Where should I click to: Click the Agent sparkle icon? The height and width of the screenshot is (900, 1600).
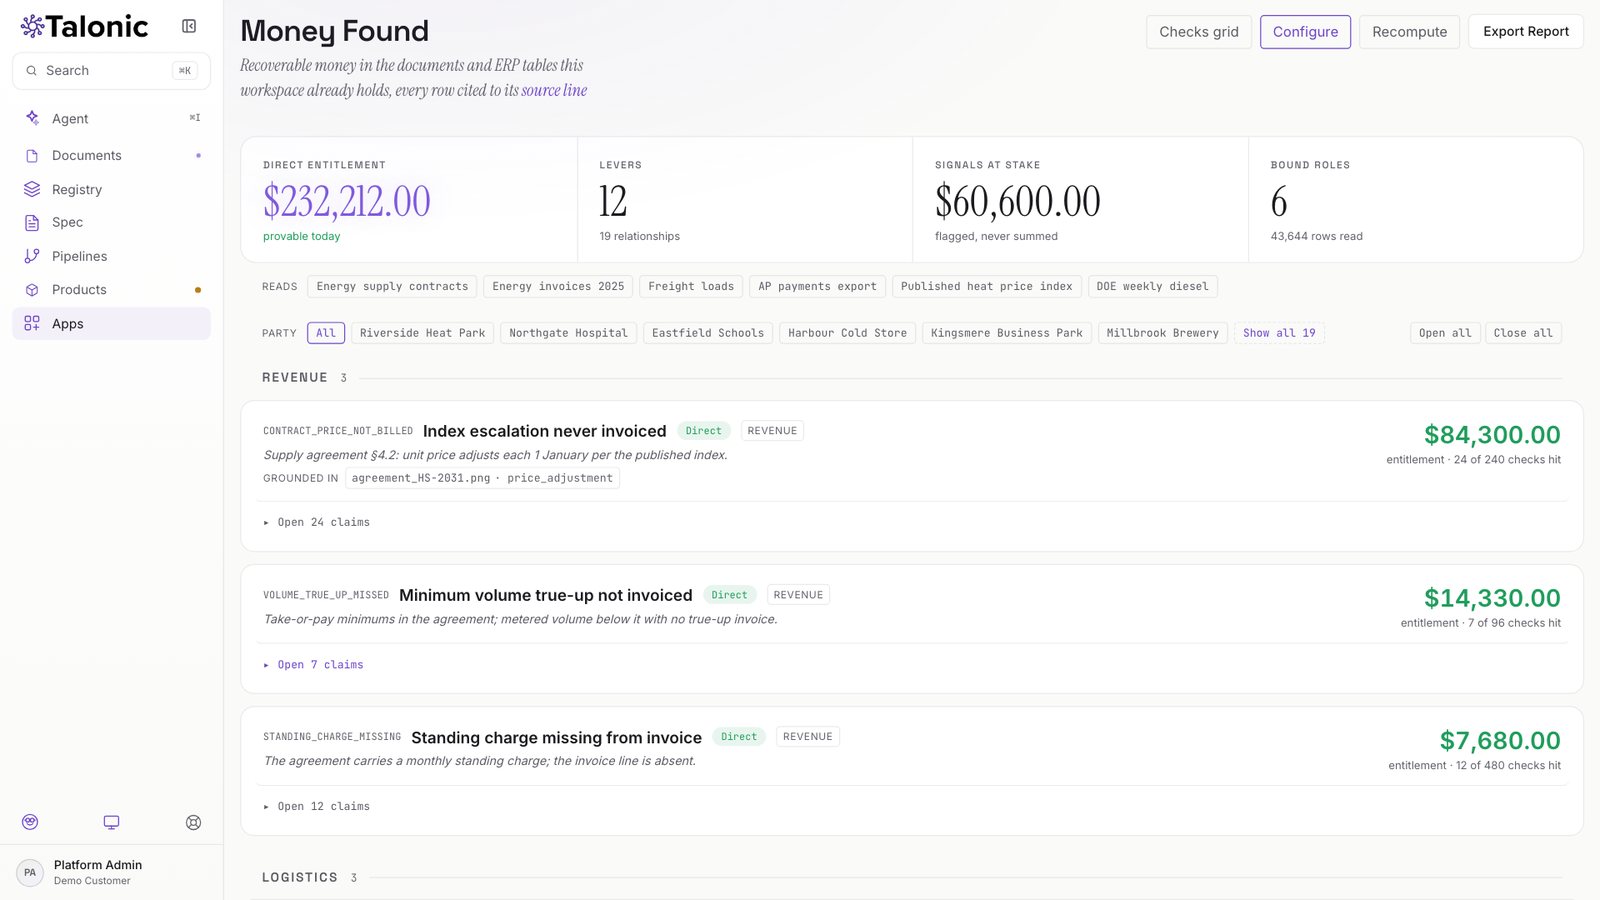point(32,118)
